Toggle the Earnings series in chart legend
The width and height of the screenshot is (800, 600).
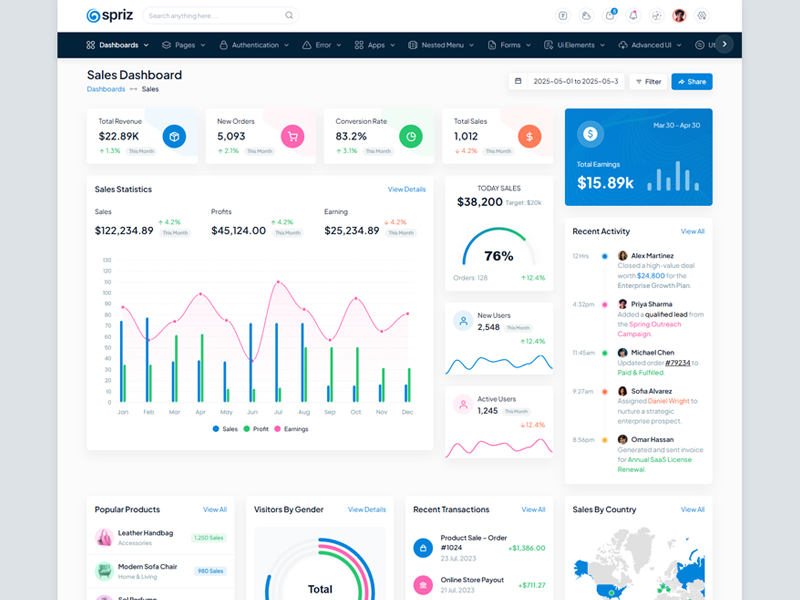click(290, 428)
